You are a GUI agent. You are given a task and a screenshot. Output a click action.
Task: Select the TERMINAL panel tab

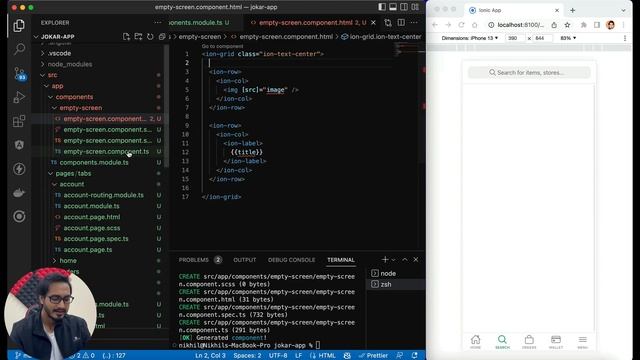(x=341, y=260)
